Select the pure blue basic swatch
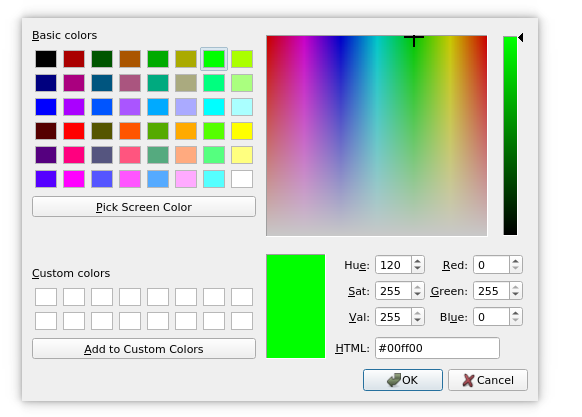This screenshot has width=582, height=417. (x=46, y=107)
